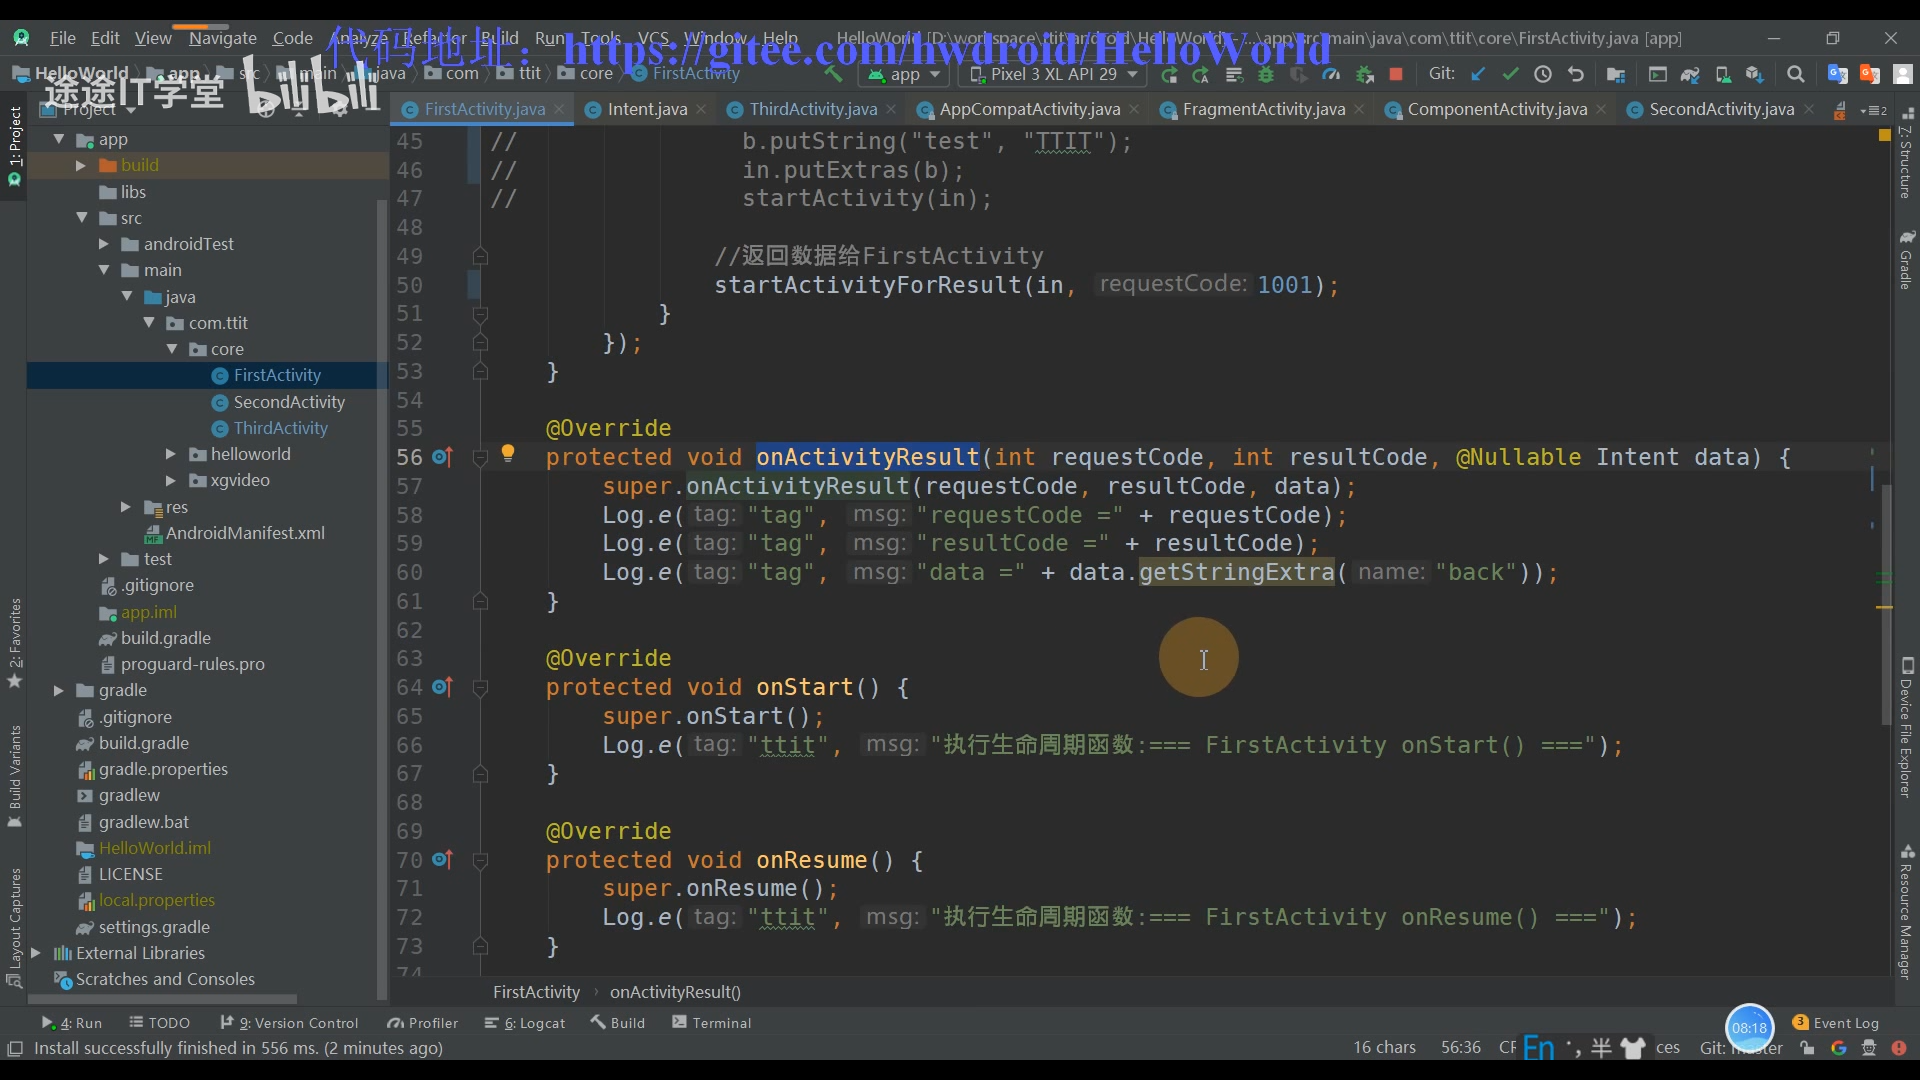Open the Run tool window
The image size is (1920, 1080).
pos(72,1023)
